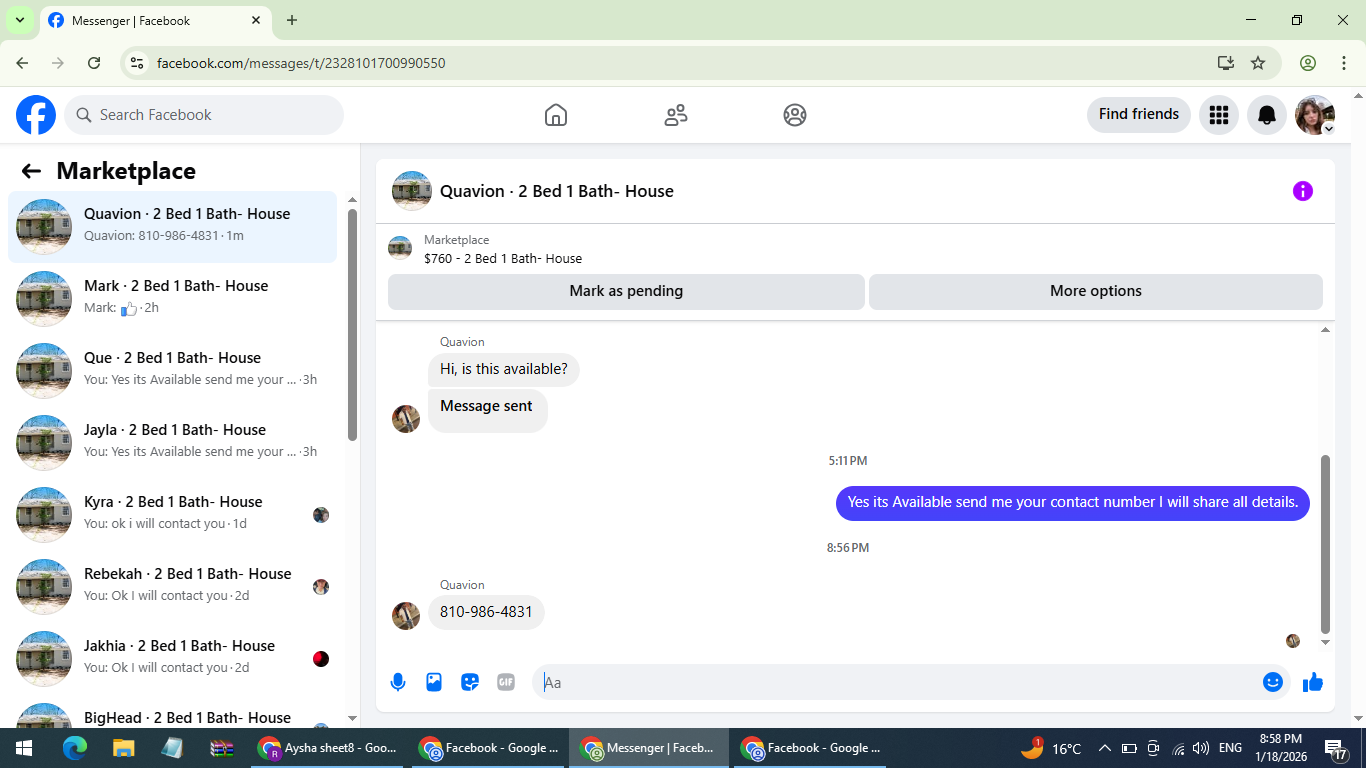Open the Home feed icon
The width and height of the screenshot is (1366, 768).
point(556,115)
